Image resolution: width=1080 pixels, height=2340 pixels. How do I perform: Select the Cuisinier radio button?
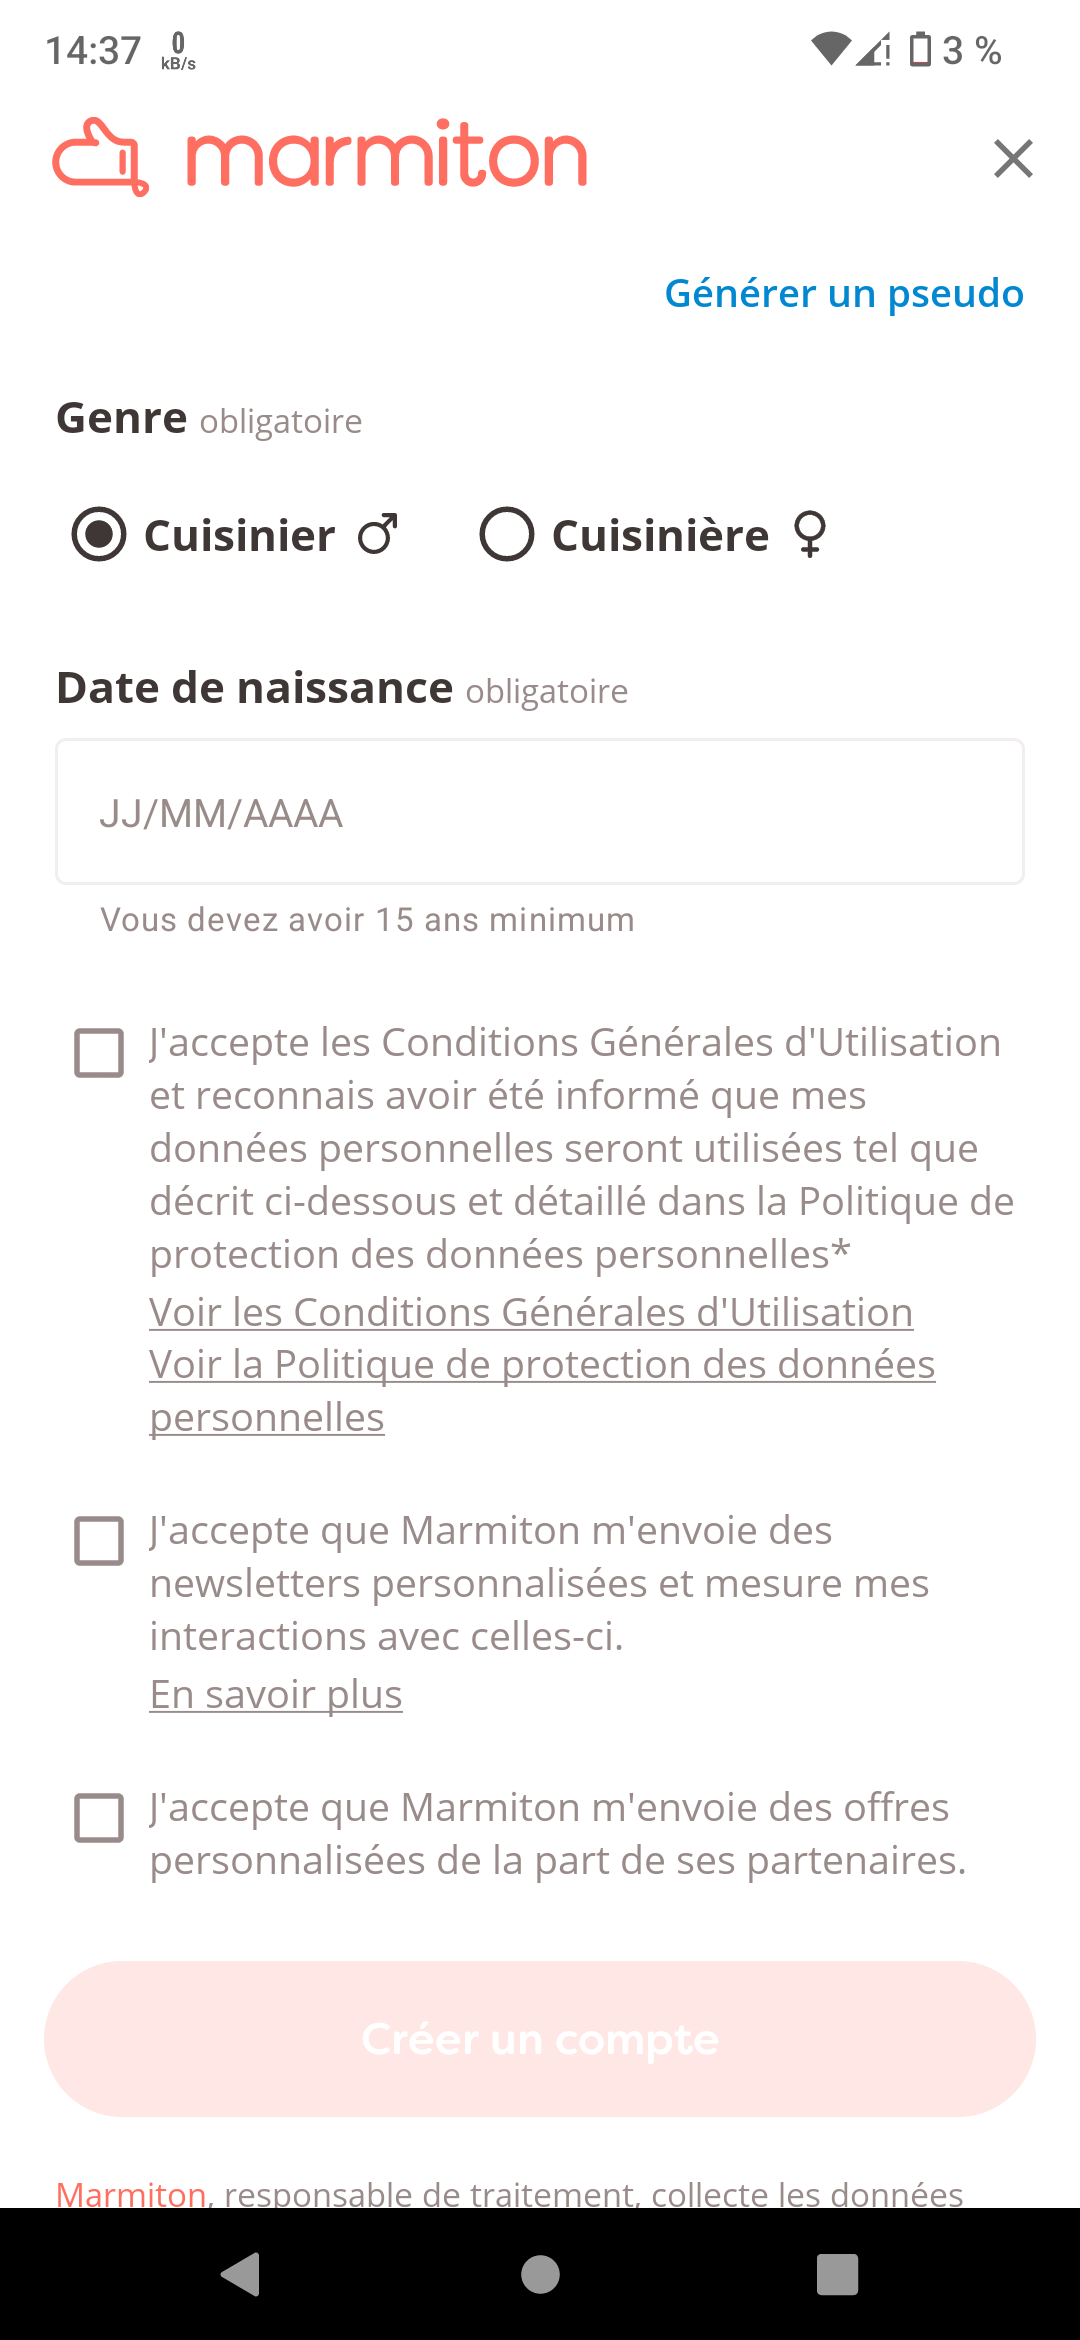(x=99, y=534)
